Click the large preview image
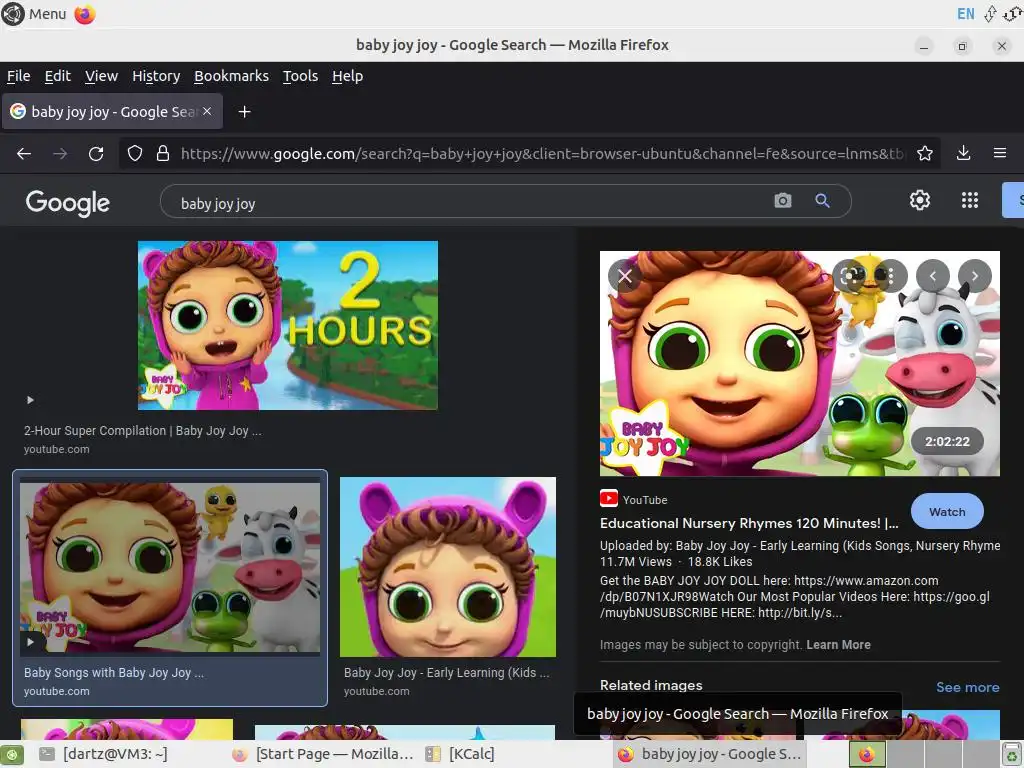The width and height of the screenshot is (1024, 768). 799,363
